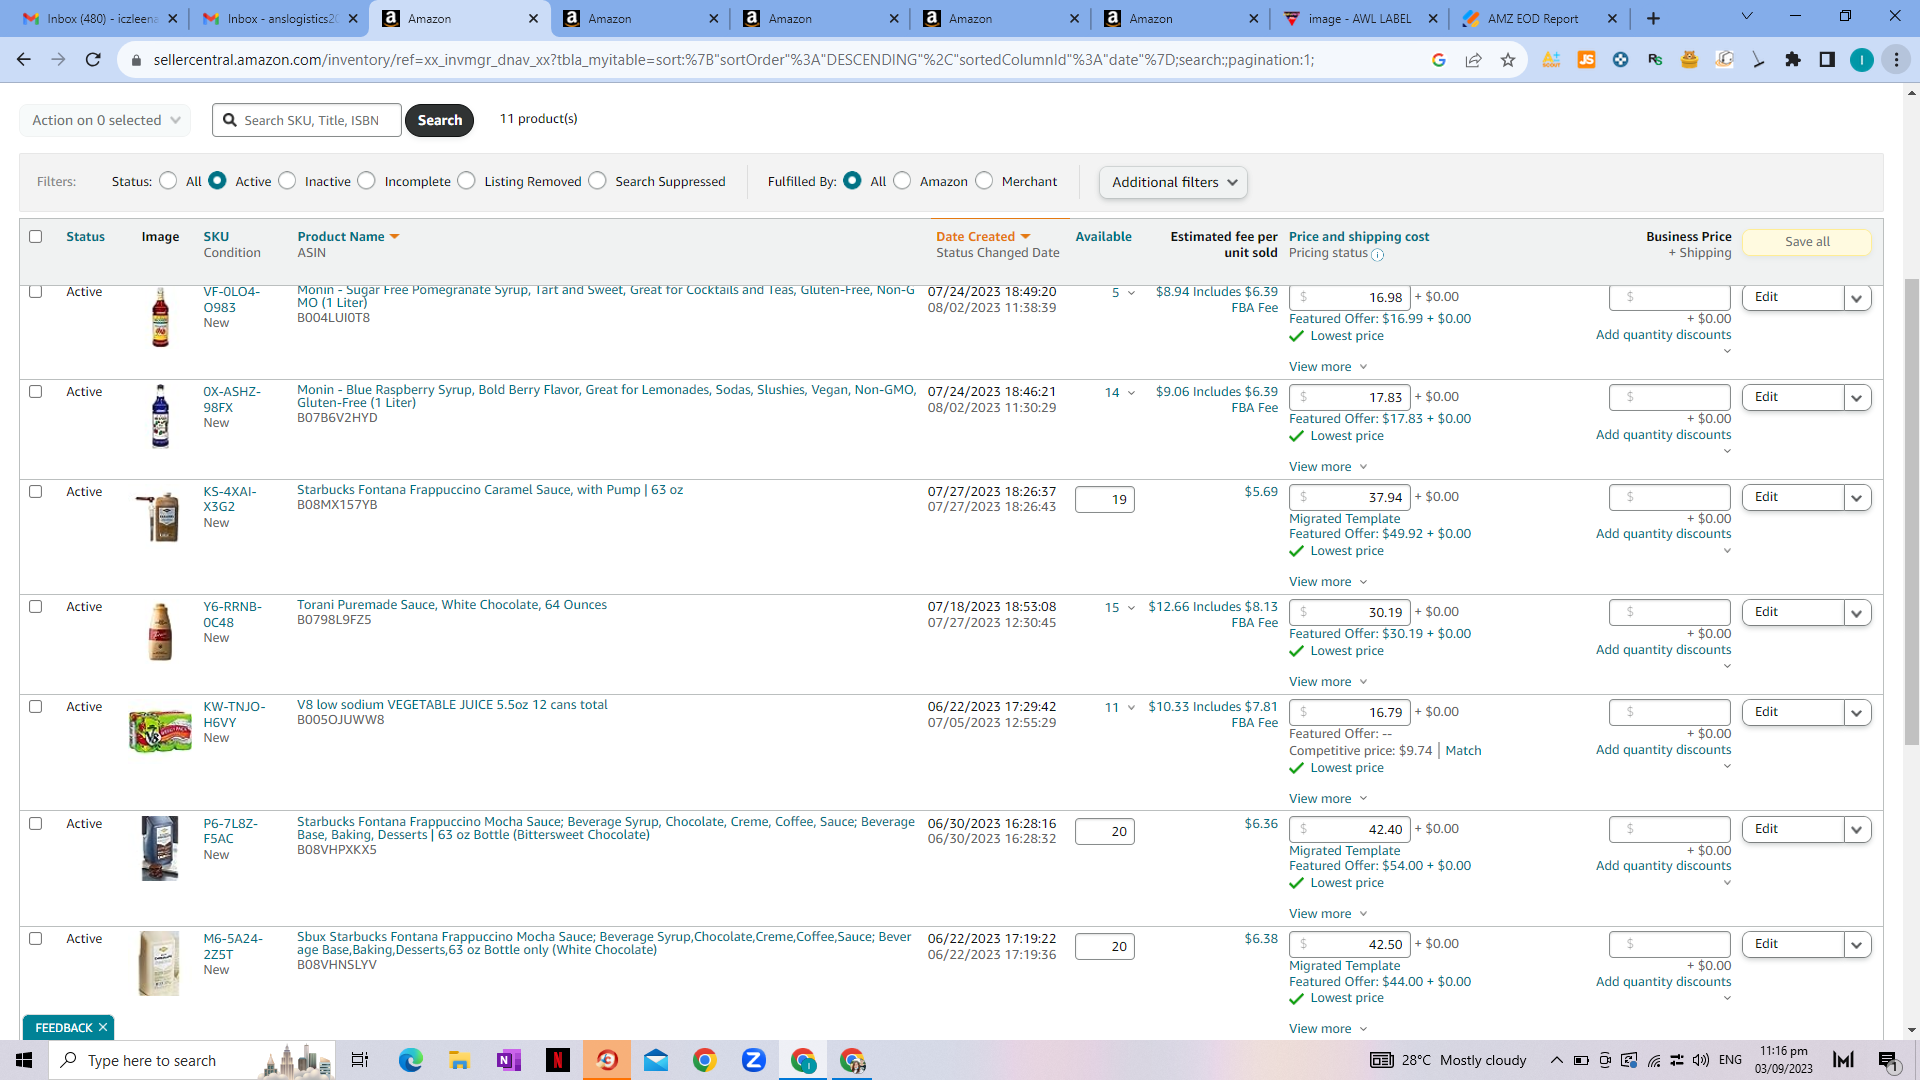This screenshot has width=1920, height=1080.
Task: Expand the Additional filters dropdown
Action: coord(1173,182)
